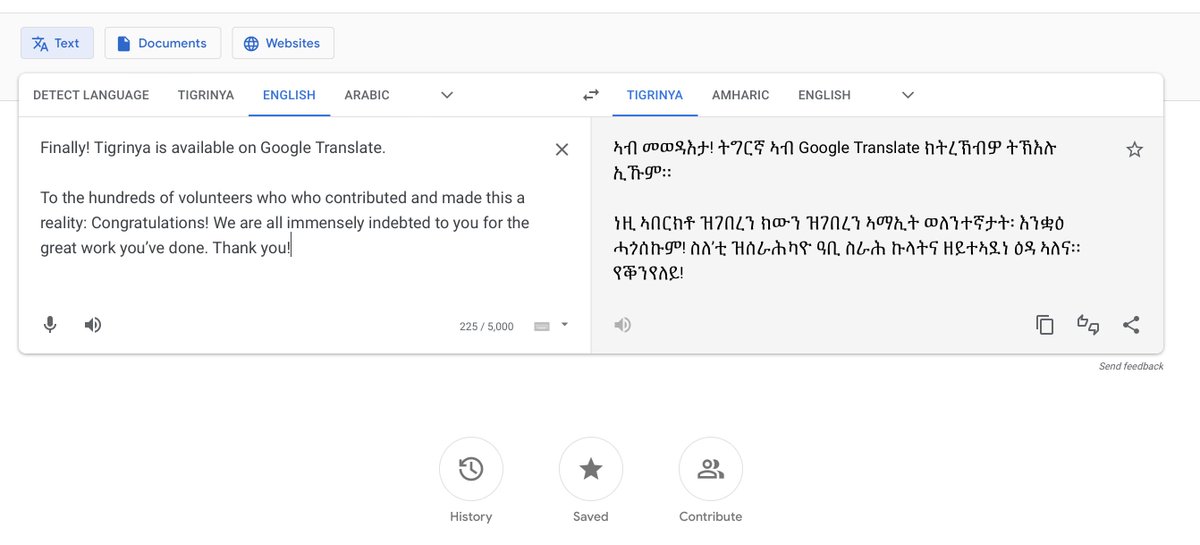Share the translation

(1131, 324)
